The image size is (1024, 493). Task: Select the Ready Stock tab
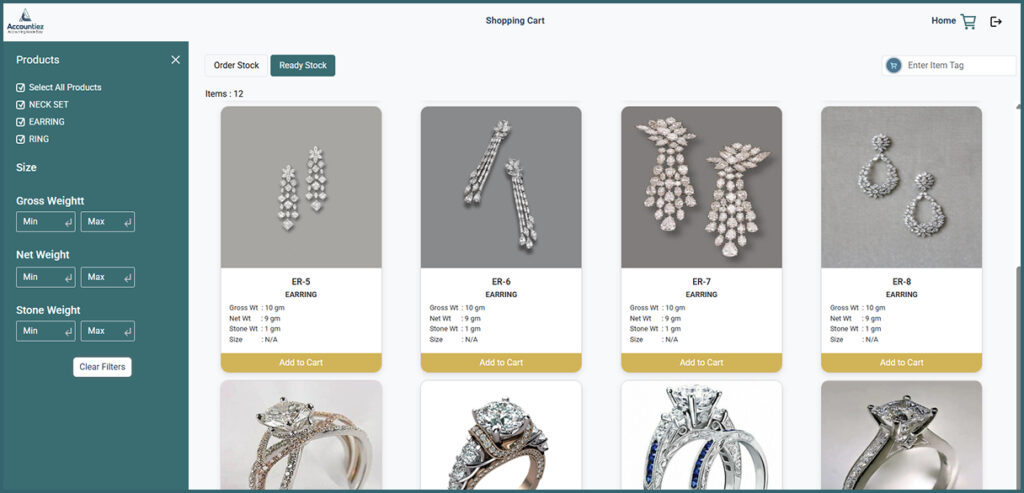(303, 65)
